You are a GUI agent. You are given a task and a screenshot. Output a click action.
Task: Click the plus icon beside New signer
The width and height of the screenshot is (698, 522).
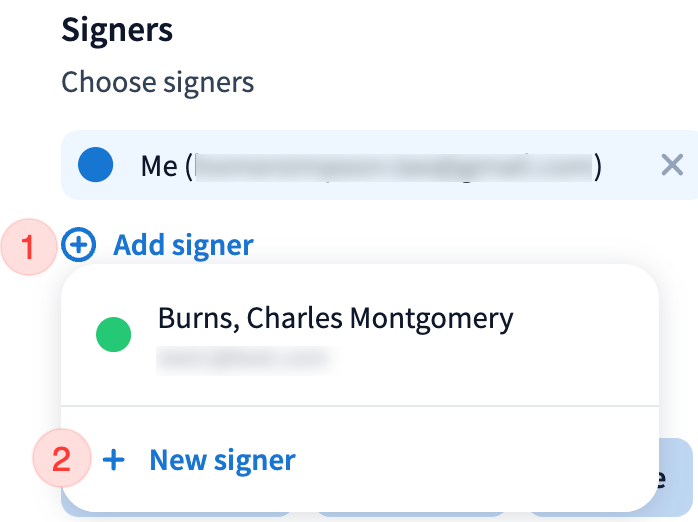(115, 460)
